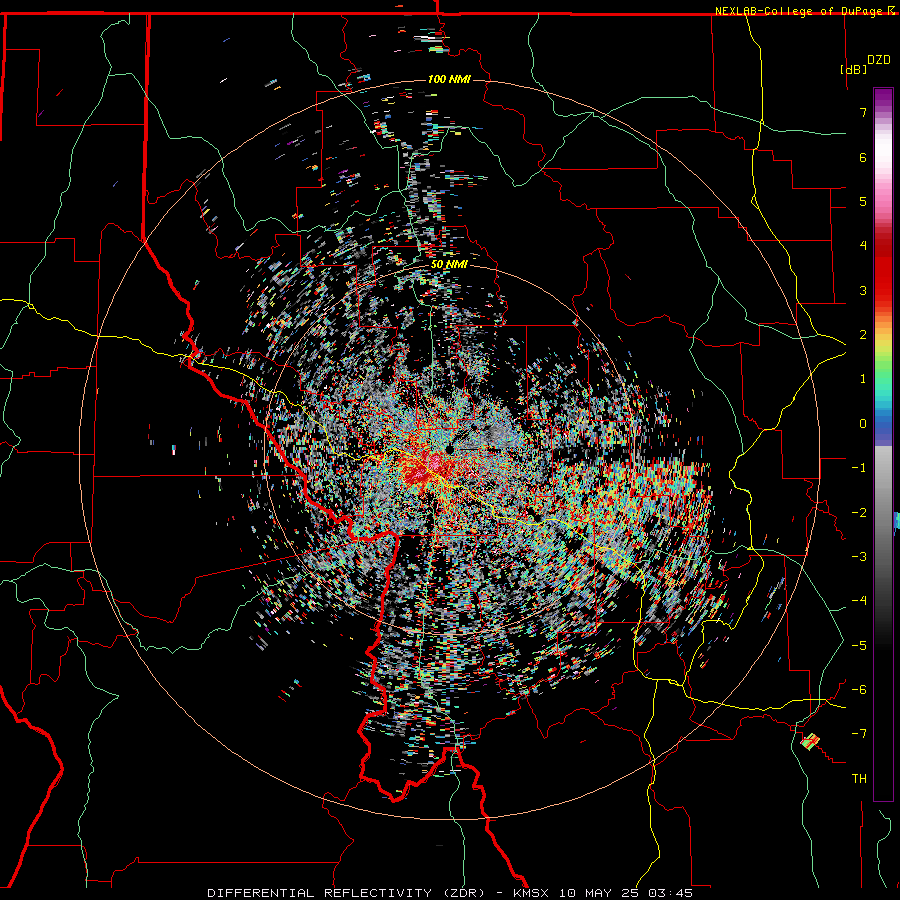Click the 2 value on the color scale
The image size is (900, 900).
coord(863,335)
